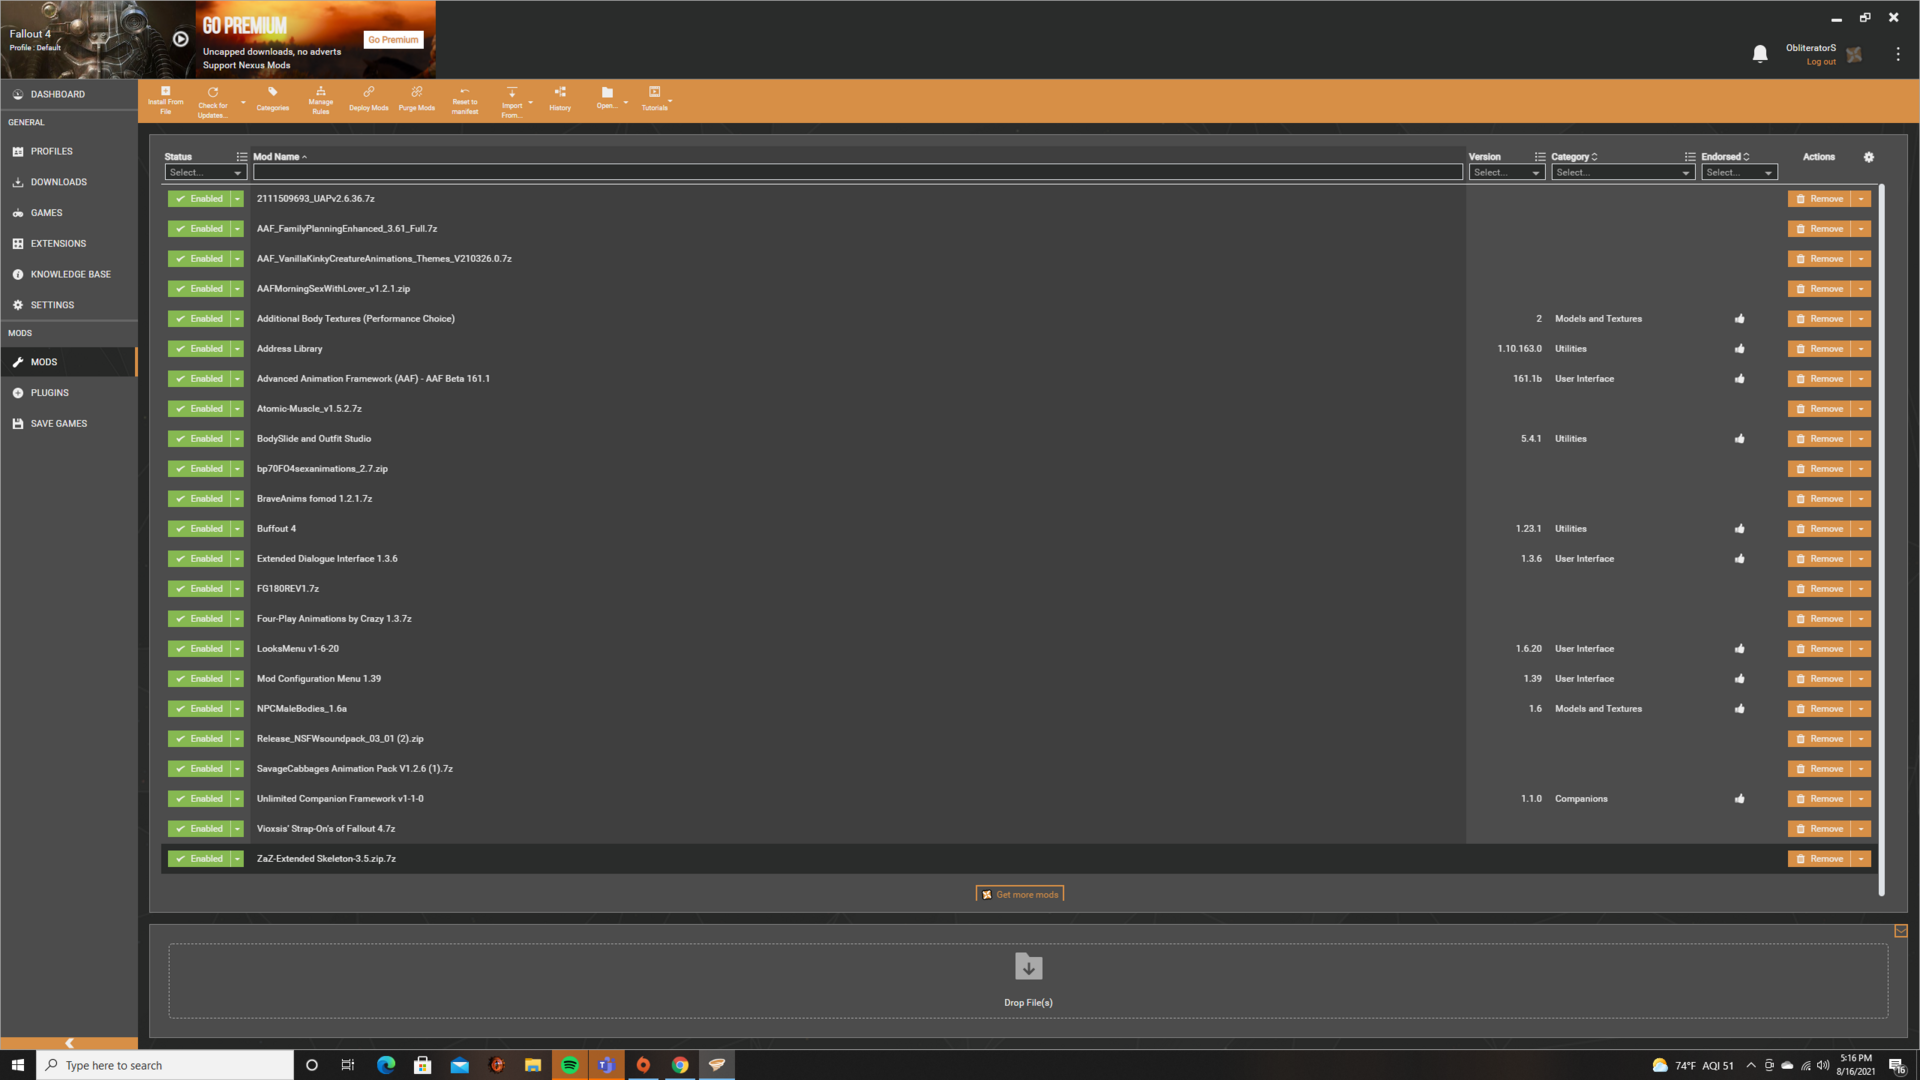Open Microsoft Edge from taskbar
The width and height of the screenshot is (1920, 1080).
(386, 1065)
